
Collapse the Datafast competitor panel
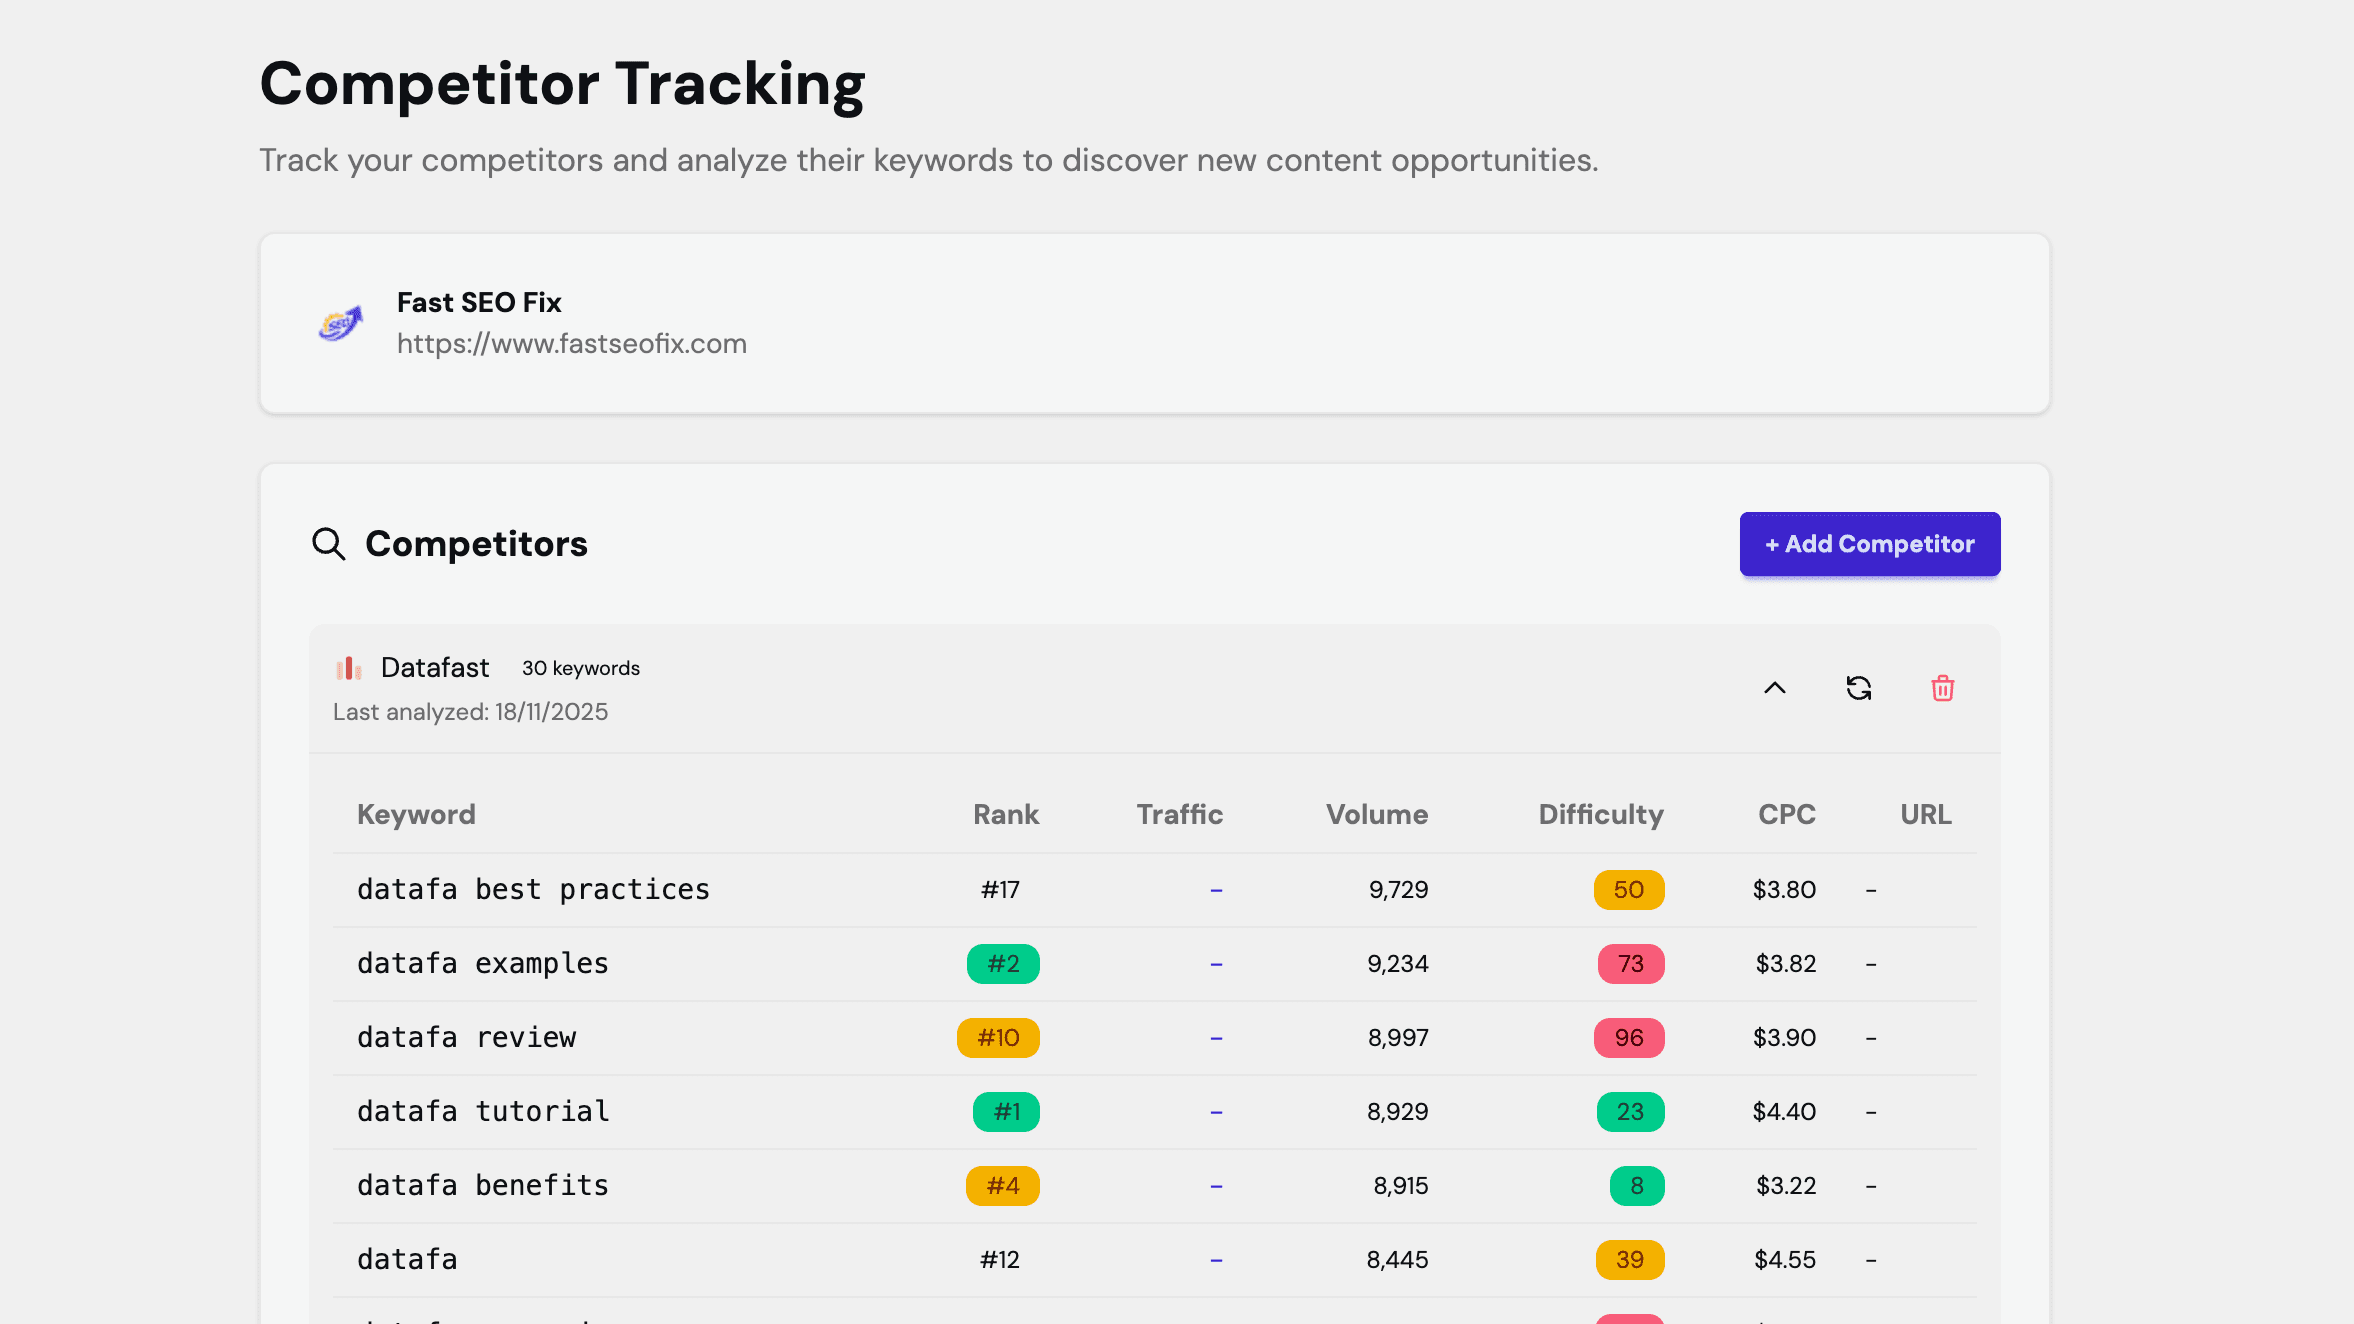[x=1775, y=688]
